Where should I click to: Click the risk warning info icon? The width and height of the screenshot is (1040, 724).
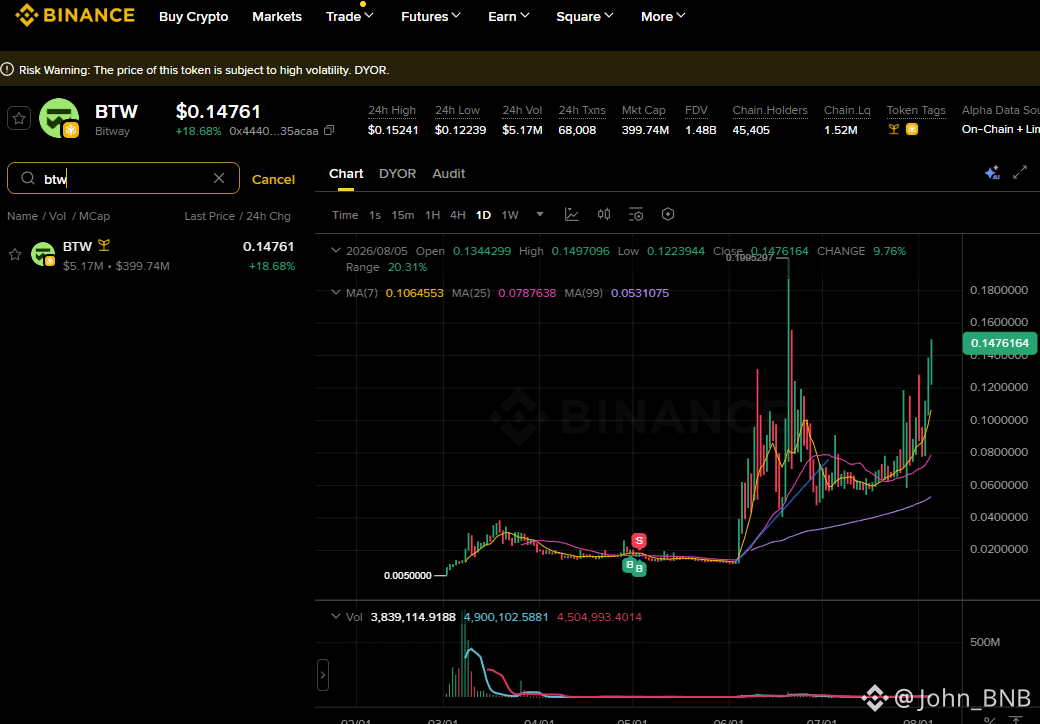tap(7, 69)
